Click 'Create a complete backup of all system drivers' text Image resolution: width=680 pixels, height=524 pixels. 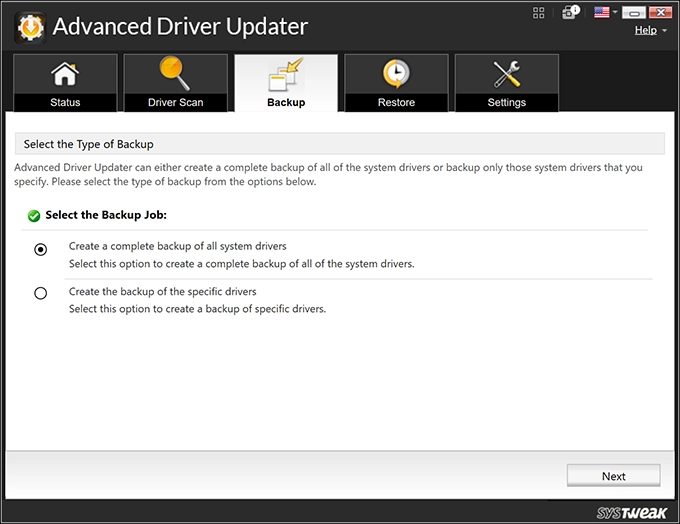[177, 246]
